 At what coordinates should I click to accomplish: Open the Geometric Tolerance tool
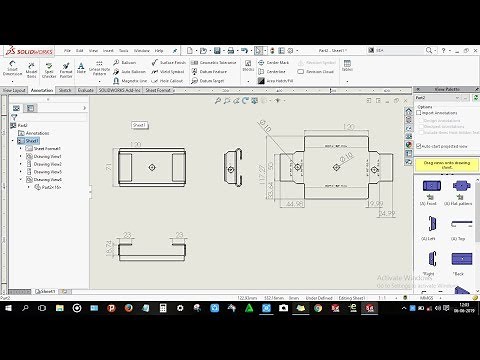click(213, 62)
